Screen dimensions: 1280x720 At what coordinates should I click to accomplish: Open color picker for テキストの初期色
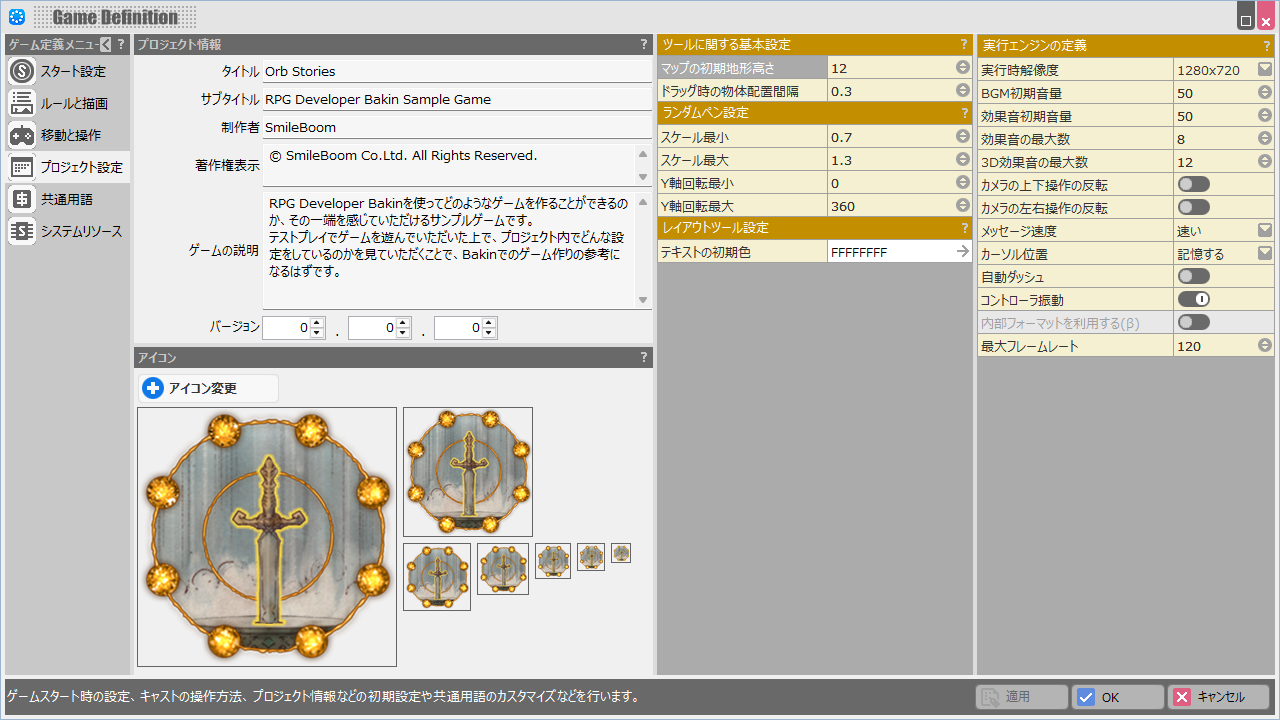tap(962, 253)
